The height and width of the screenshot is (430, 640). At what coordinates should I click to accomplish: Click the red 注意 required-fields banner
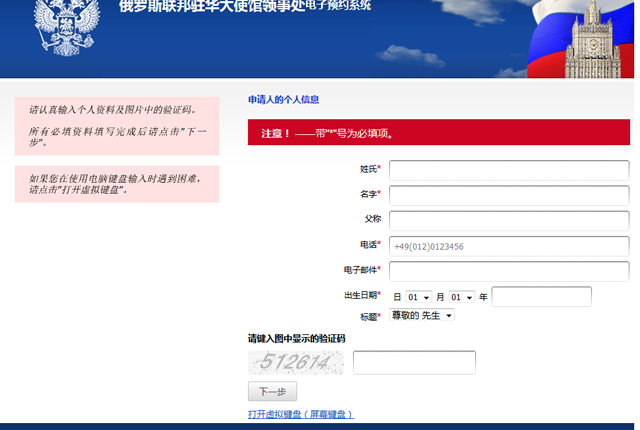point(438,133)
